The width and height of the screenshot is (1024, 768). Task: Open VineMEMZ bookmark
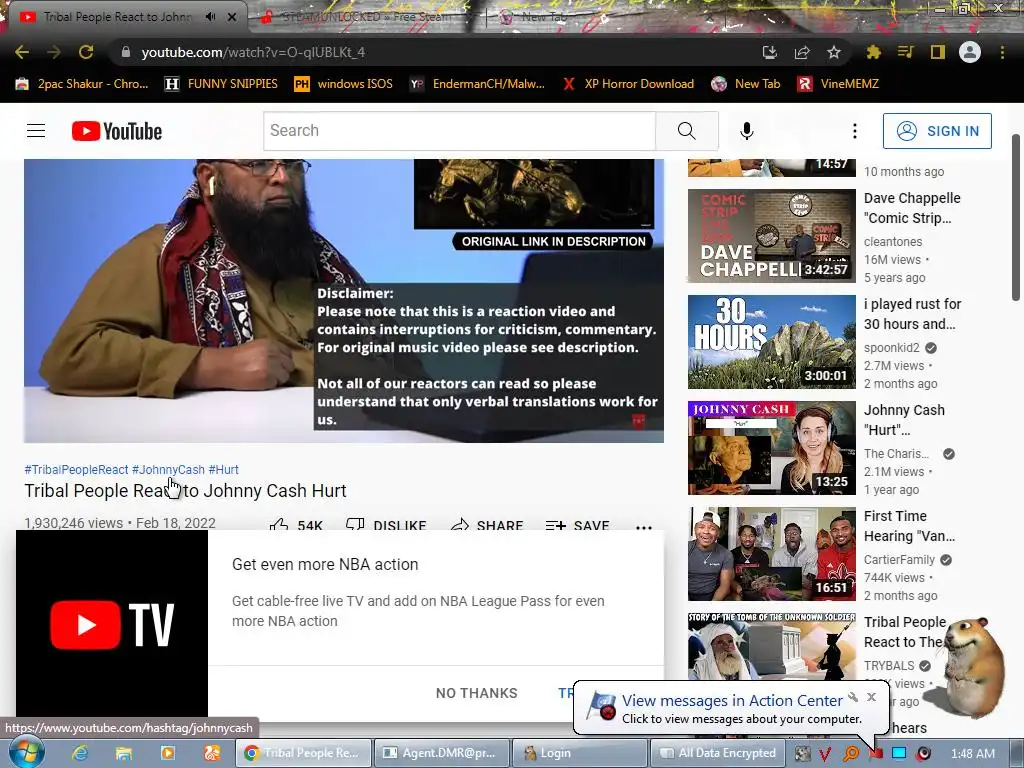[838, 84]
